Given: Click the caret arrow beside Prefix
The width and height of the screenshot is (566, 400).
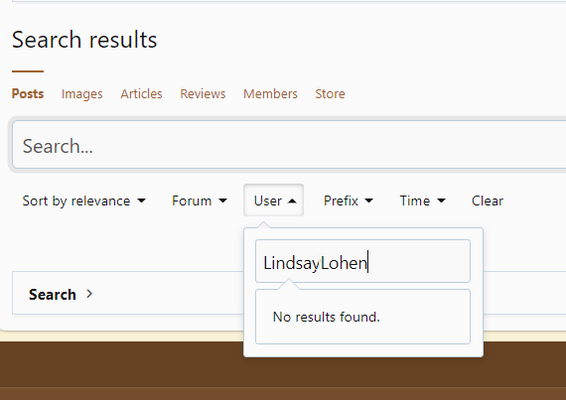Looking at the screenshot, I should point(369,201).
